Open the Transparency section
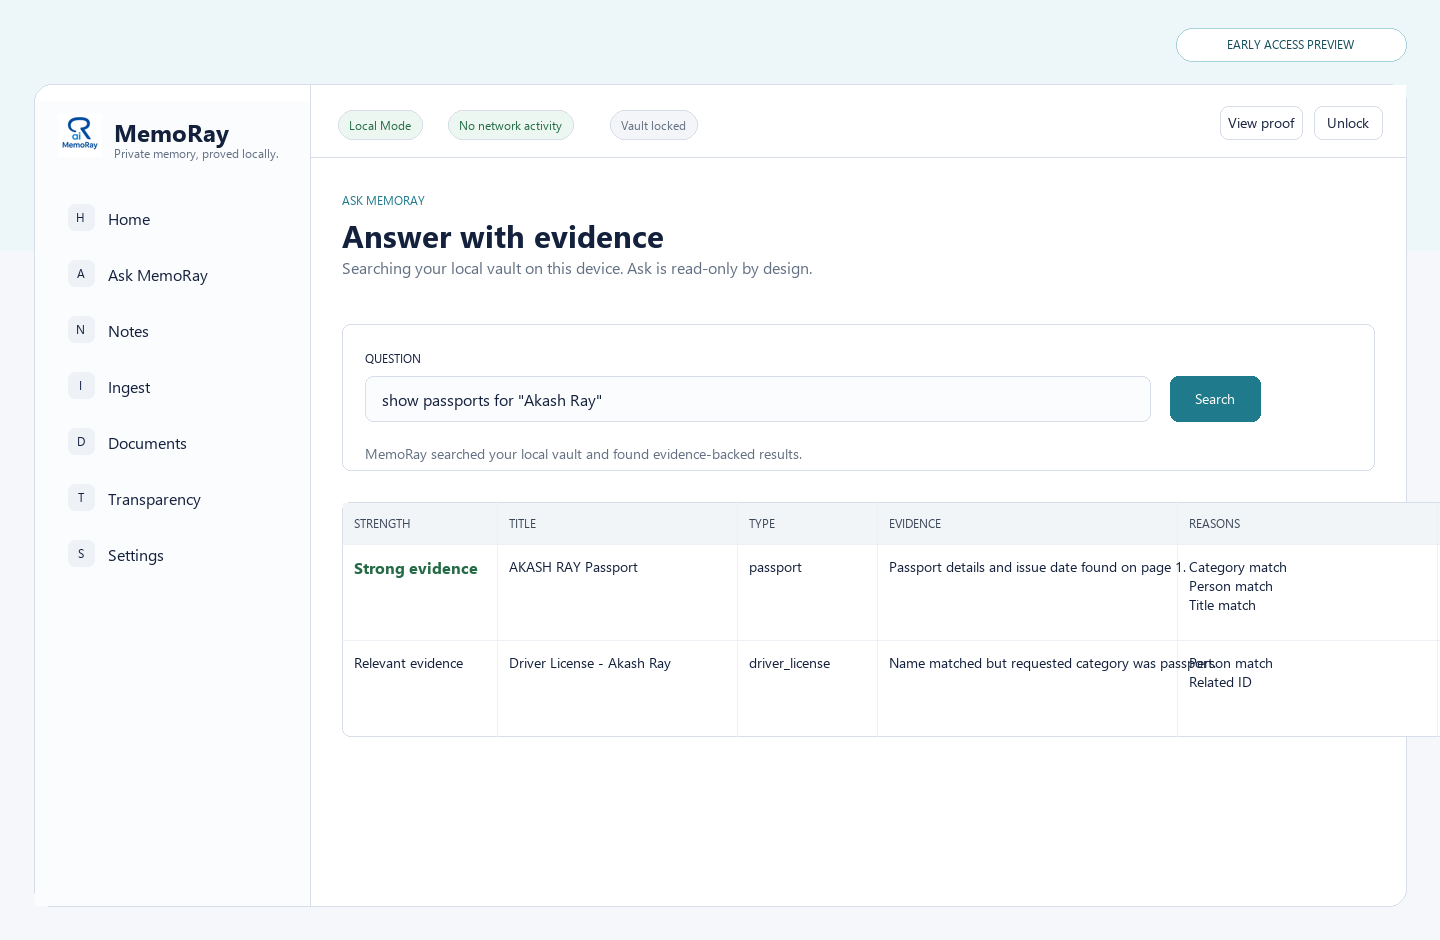 click(x=154, y=499)
